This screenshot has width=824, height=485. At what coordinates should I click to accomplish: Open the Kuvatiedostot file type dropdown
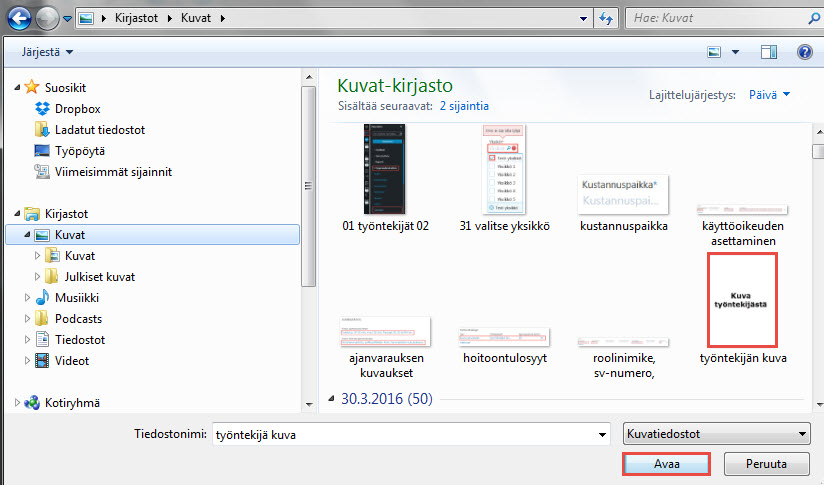pos(717,434)
